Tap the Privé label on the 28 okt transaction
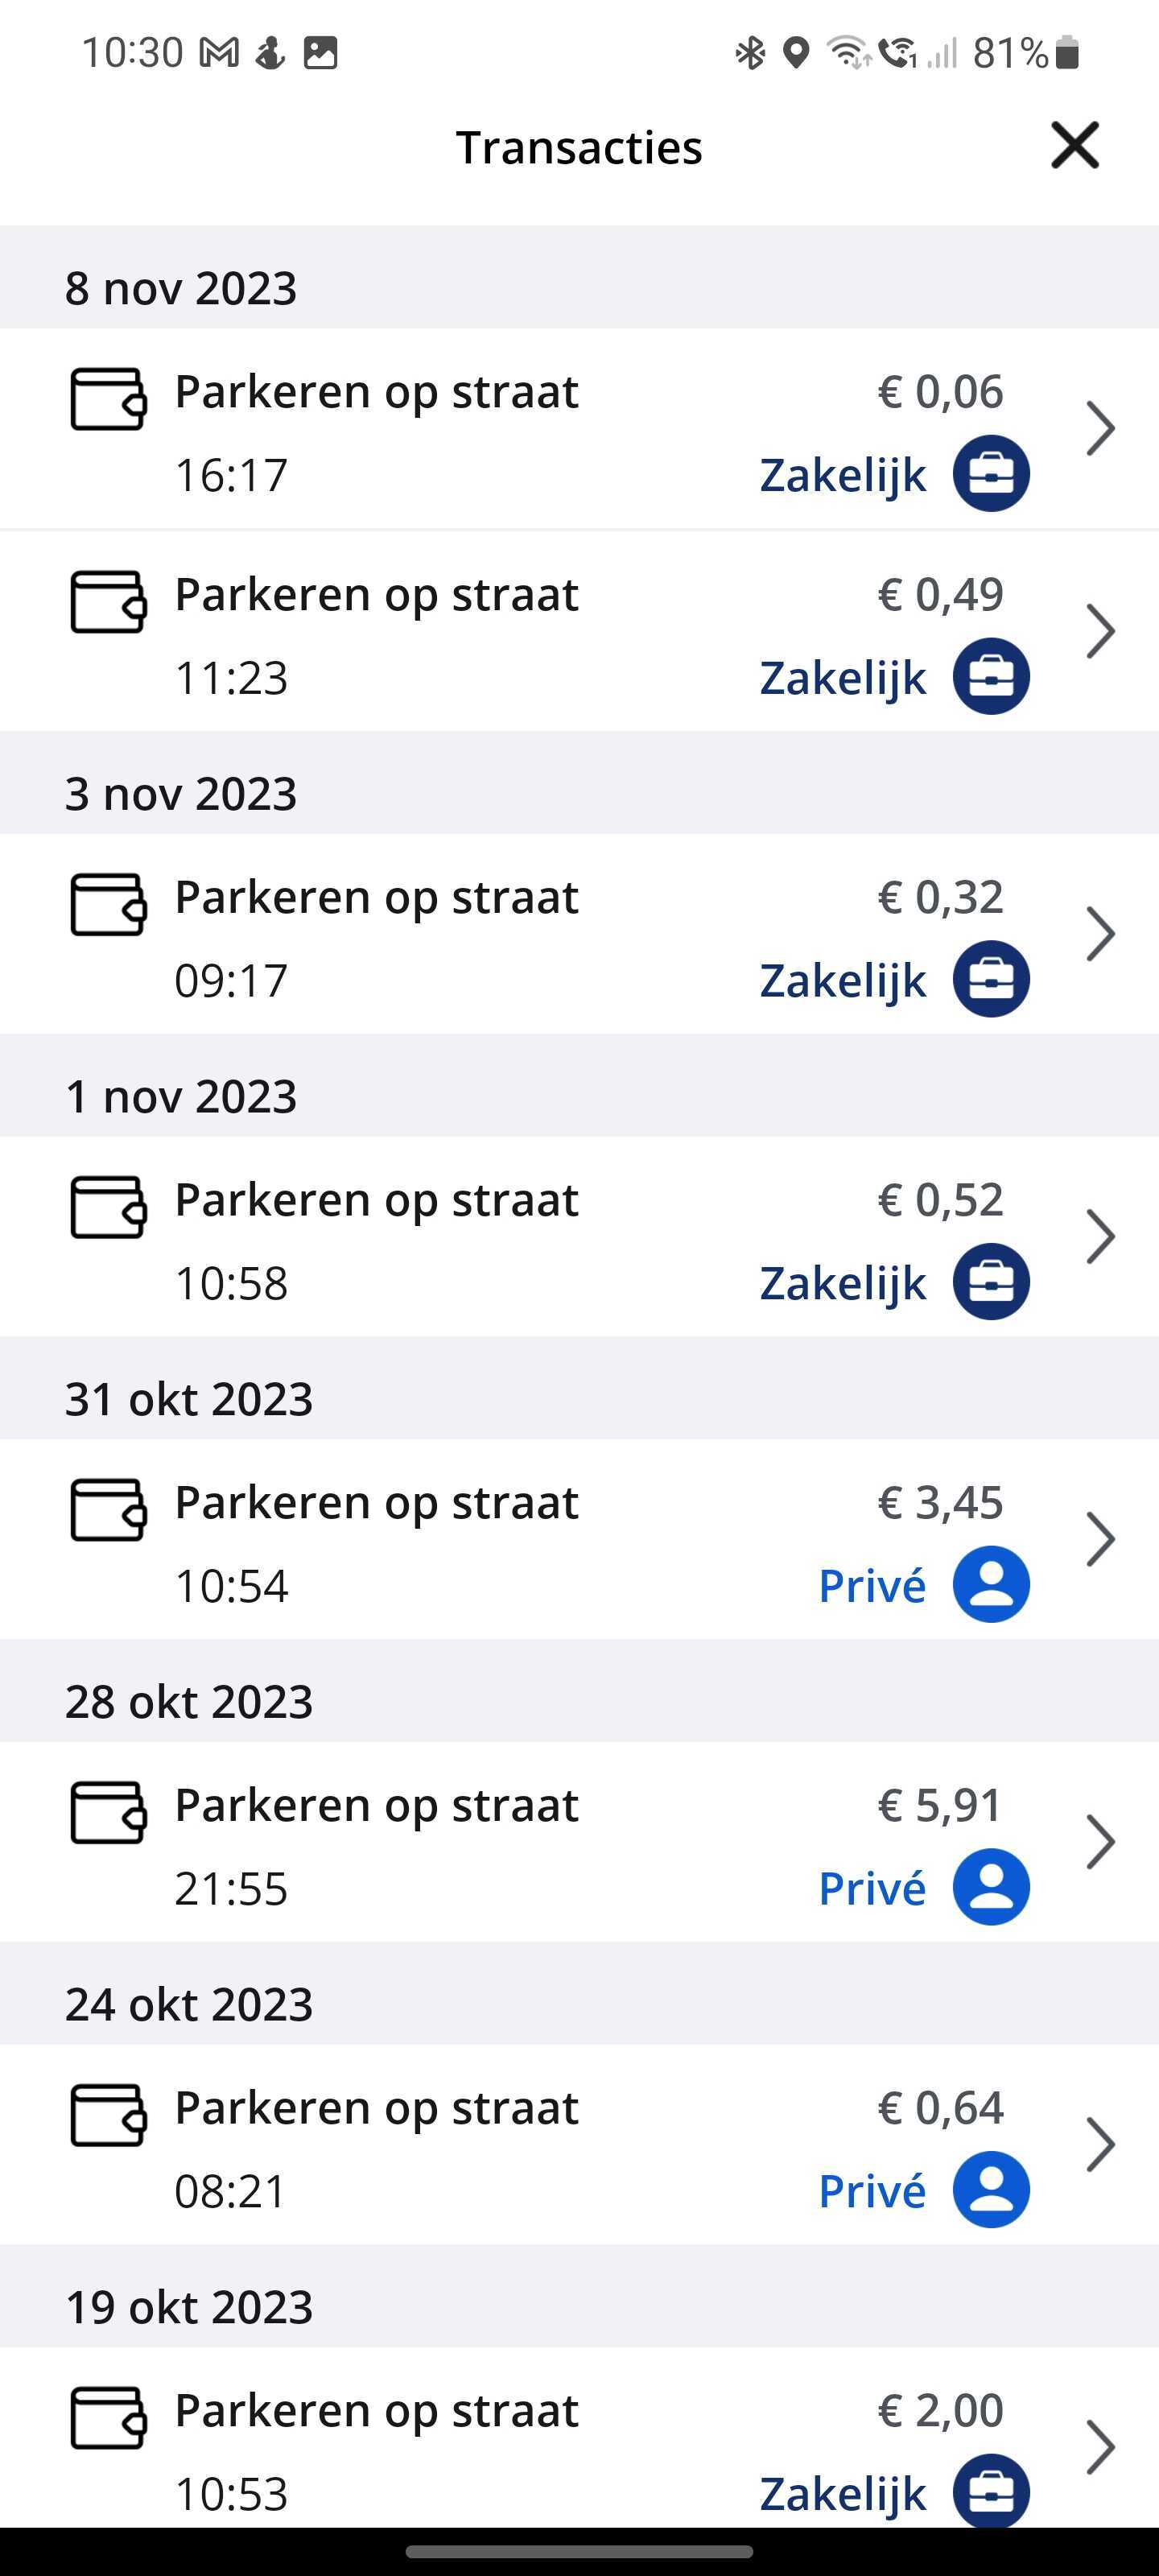The height and width of the screenshot is (2576, 1159). click(872, 1888)
